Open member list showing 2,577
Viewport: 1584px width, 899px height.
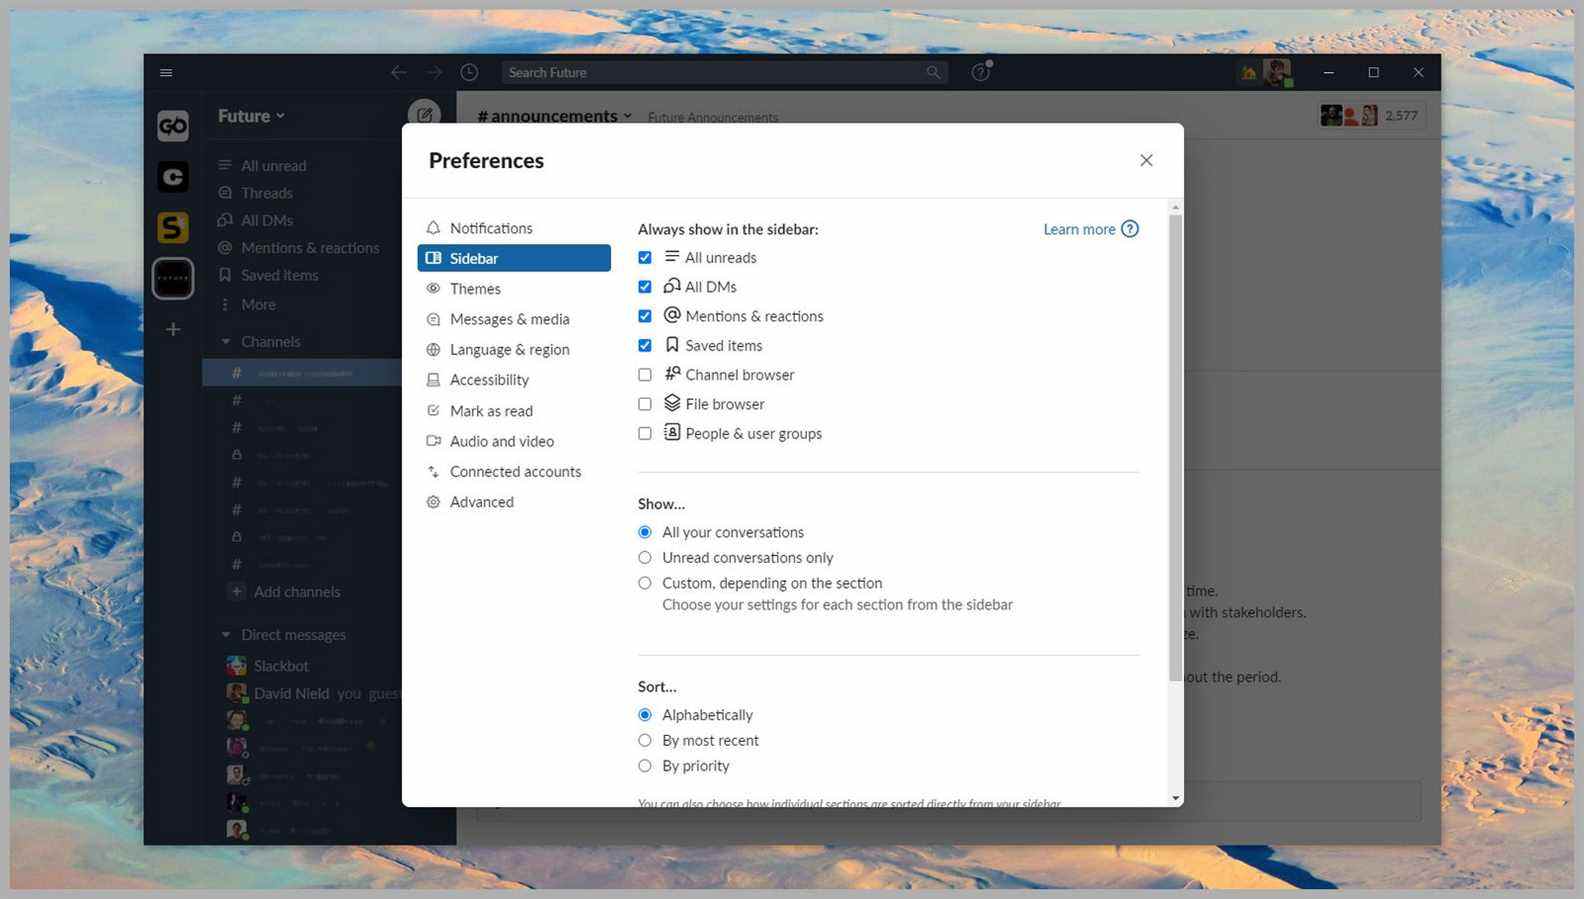pyautogui.click(x=1371, y=116)
